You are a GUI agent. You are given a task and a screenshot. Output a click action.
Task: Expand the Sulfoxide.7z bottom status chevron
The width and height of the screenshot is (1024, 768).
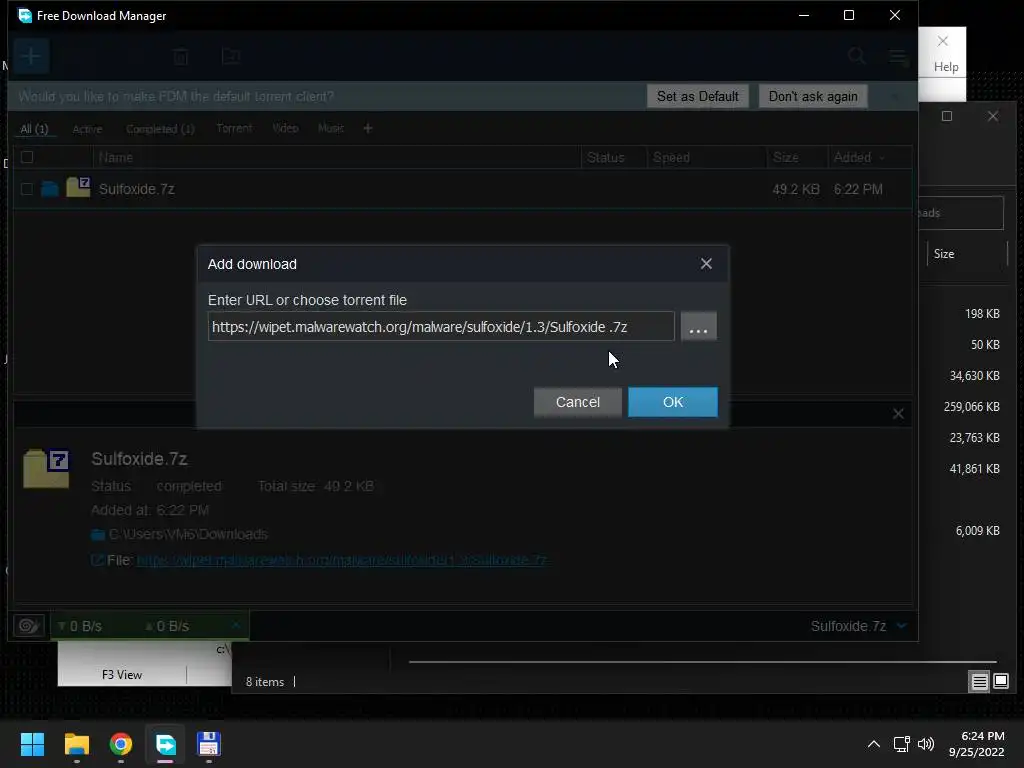[902, 626]
